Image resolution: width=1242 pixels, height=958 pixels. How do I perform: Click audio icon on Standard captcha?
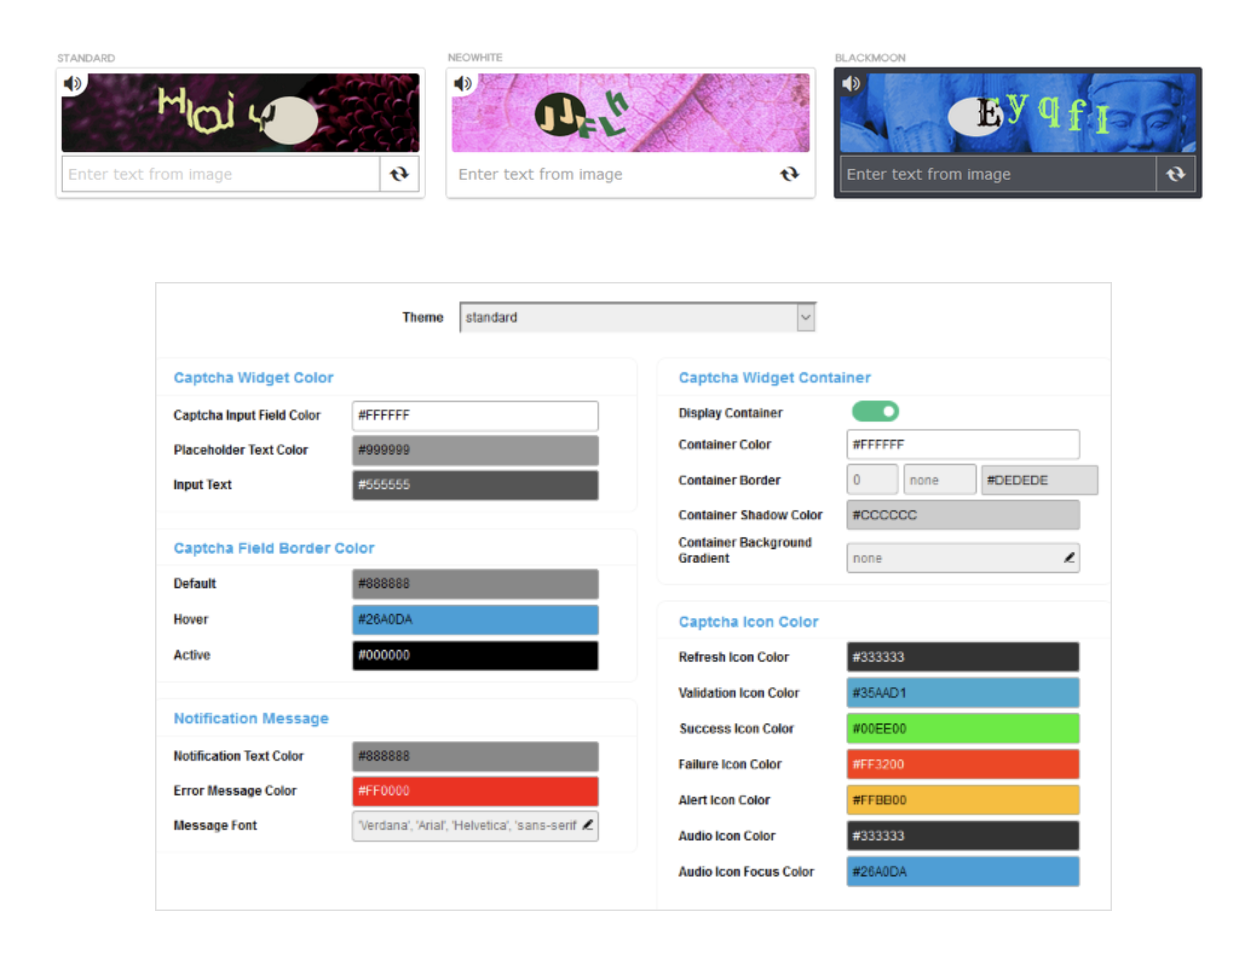click(73, 84)
